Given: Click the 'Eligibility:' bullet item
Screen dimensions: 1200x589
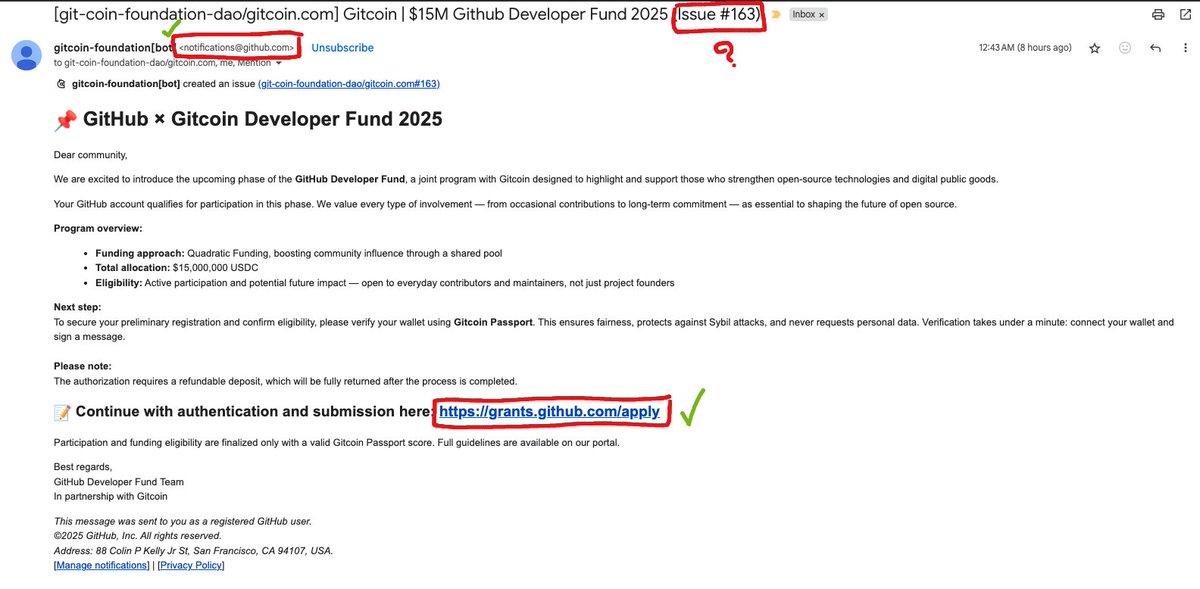Looking at the screenshot, I should coord(385,283).
